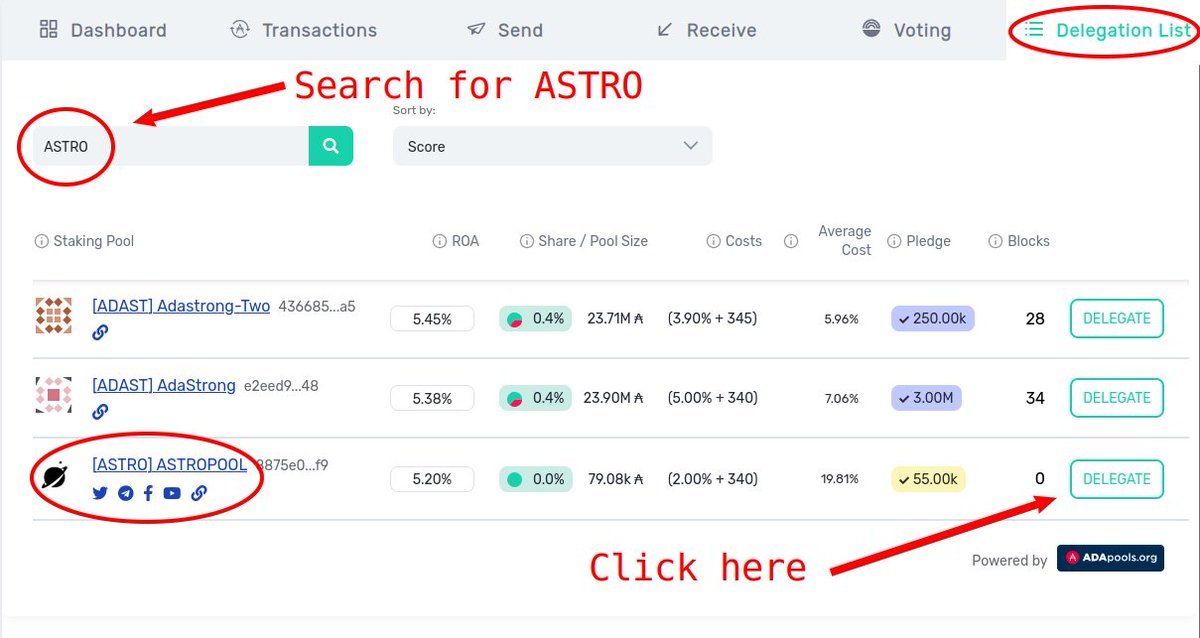Click pool size 79.08k value
Screen dimensions: 1200x638
tap(615, 479)
